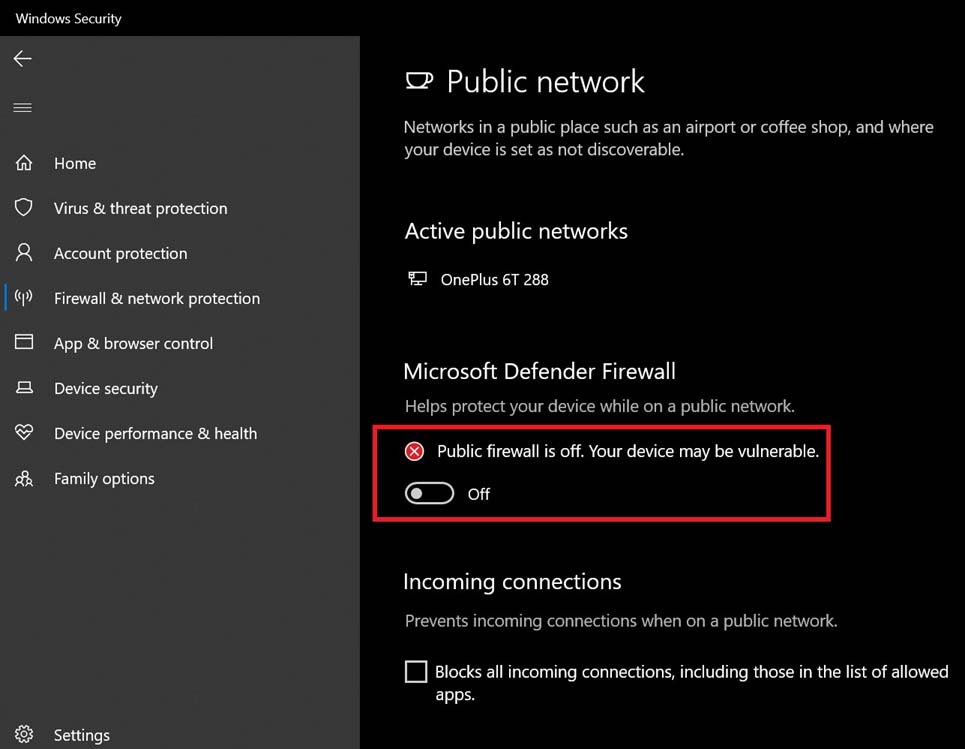Click the coffee cup Public network icon

(x=419, y=81)
